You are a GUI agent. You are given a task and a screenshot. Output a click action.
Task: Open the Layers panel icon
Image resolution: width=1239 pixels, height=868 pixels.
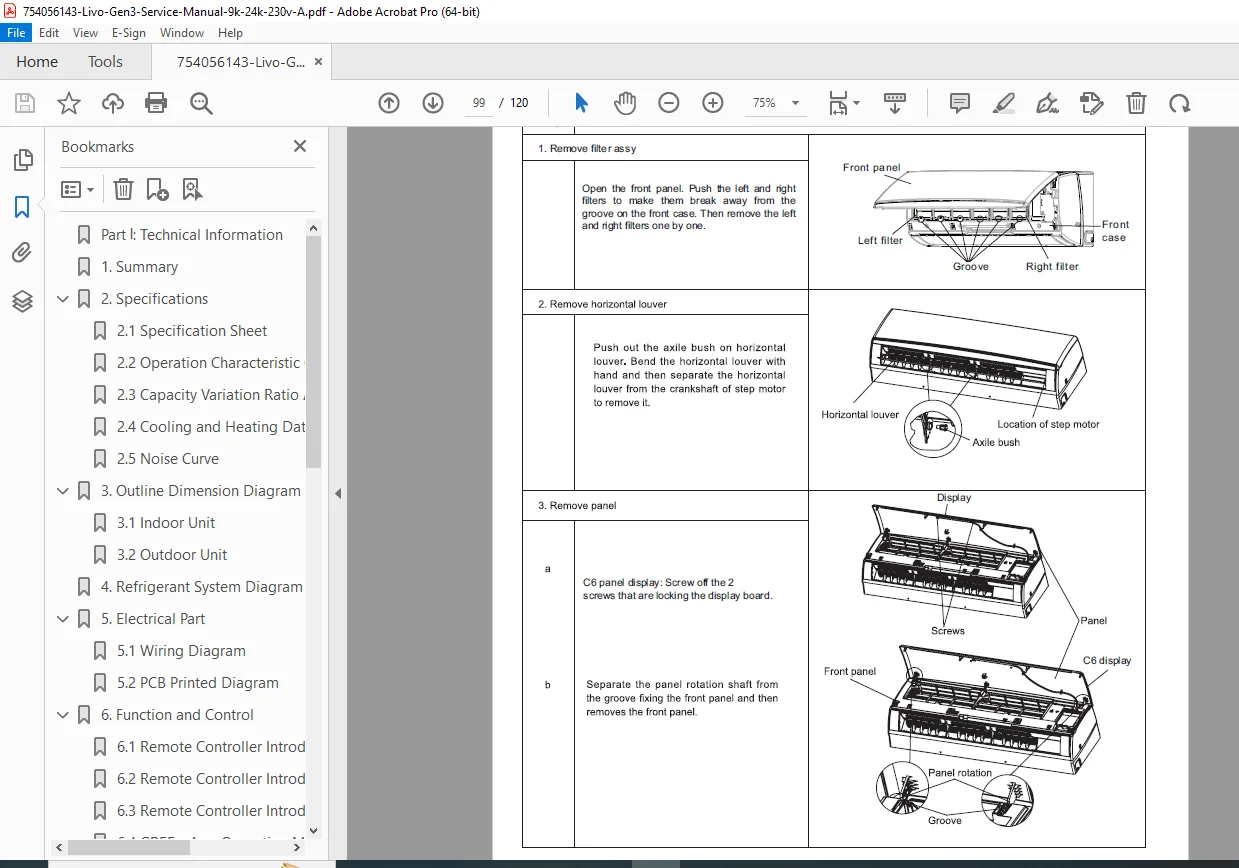[22, 300]
